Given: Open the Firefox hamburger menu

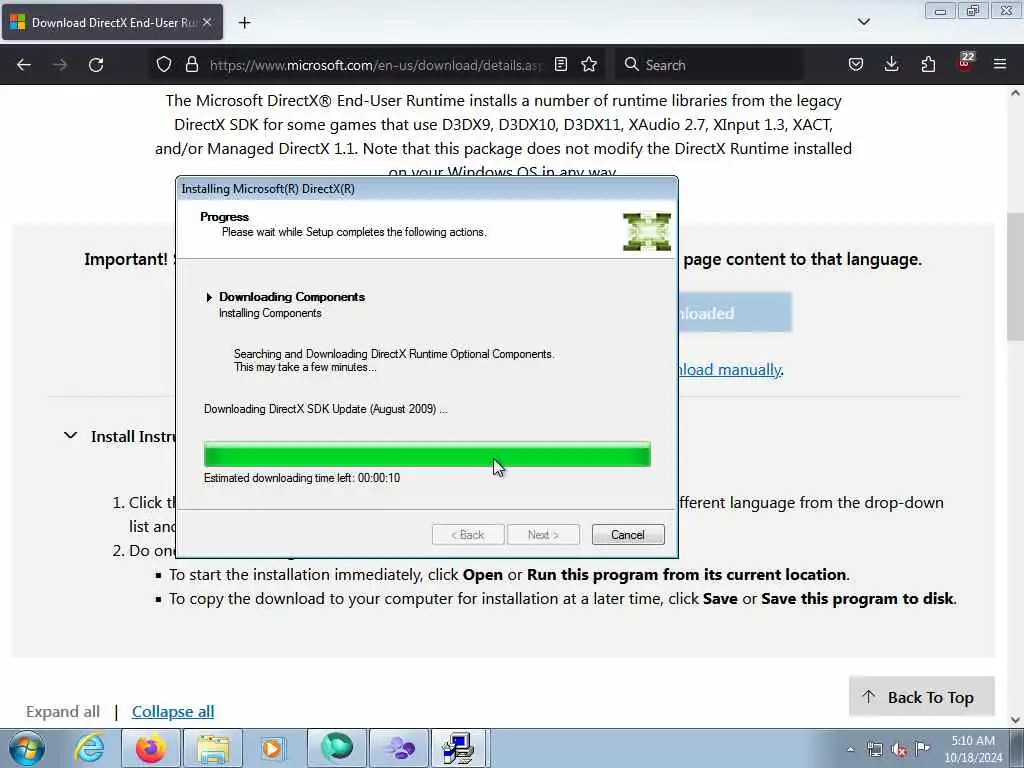Looking at the screenshot, I should tap(1000, 65).
